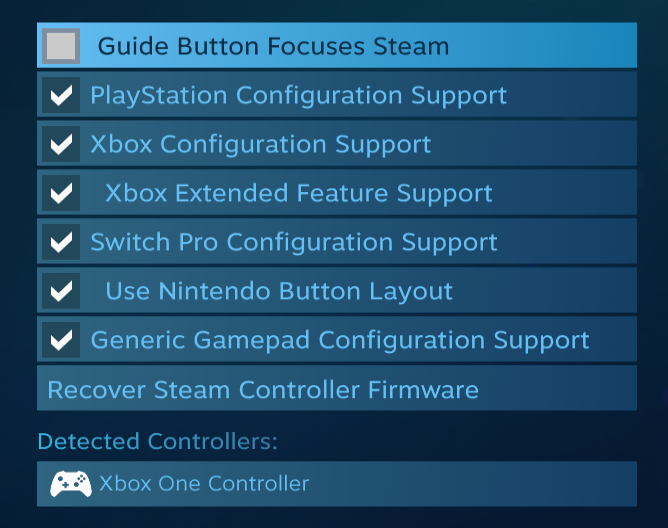The height and width of the screenshot is (528, 668).
Task: Enable the Guide Button Focuses Steam checkbox
Action: pos(62,46)
